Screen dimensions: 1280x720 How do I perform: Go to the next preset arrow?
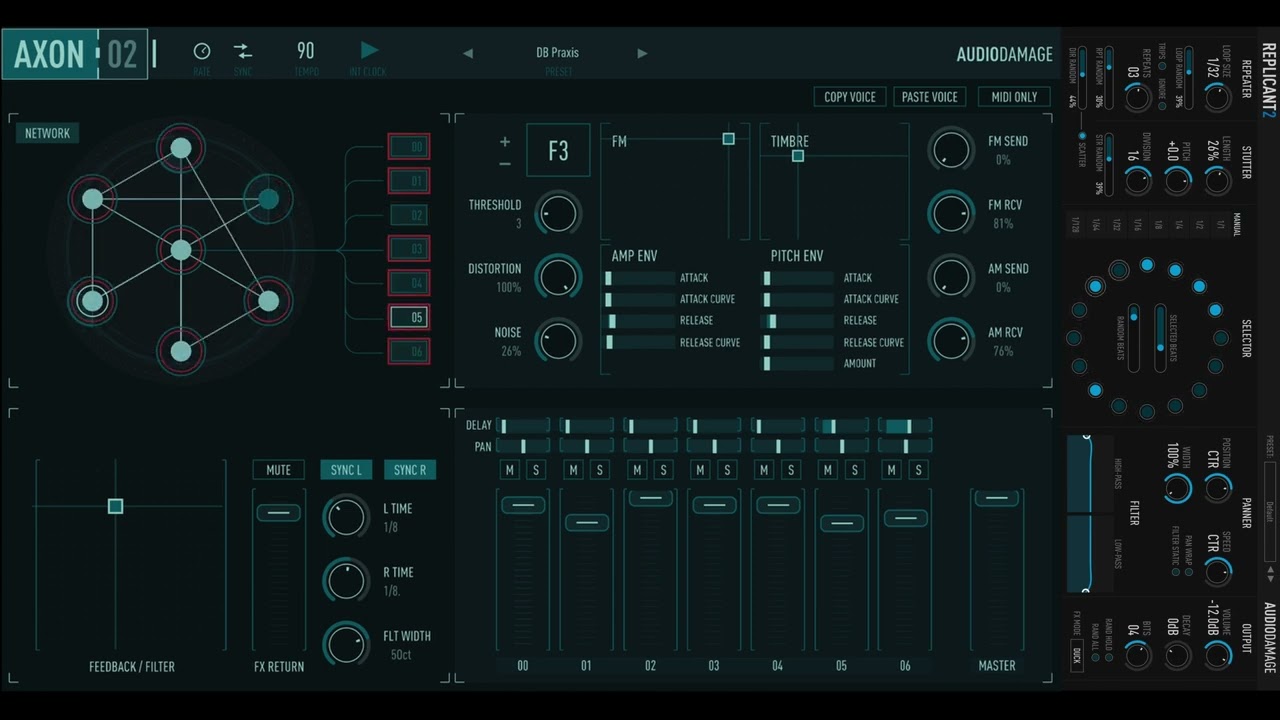(x=642, y=53)
